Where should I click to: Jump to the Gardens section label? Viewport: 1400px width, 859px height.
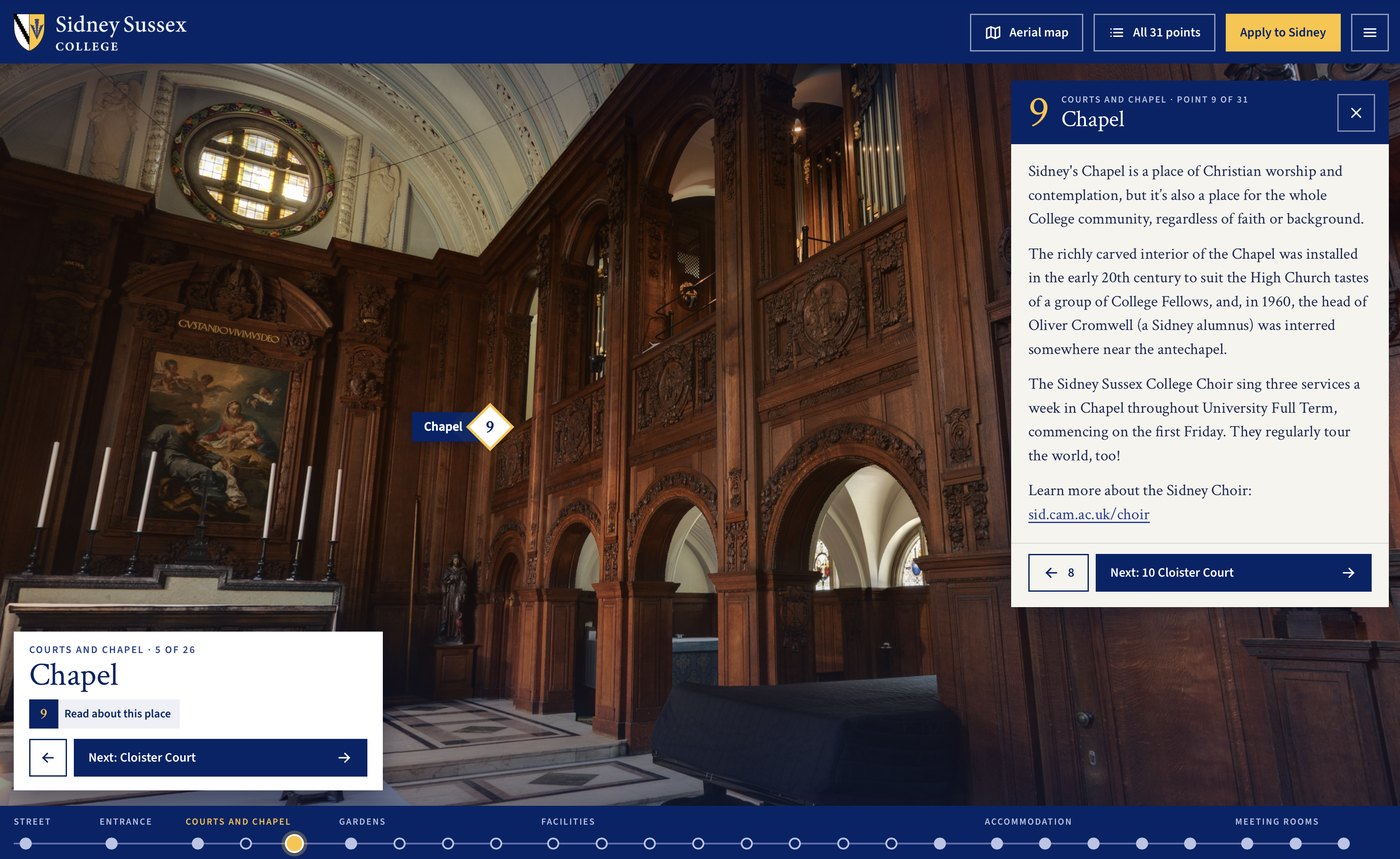362,822
